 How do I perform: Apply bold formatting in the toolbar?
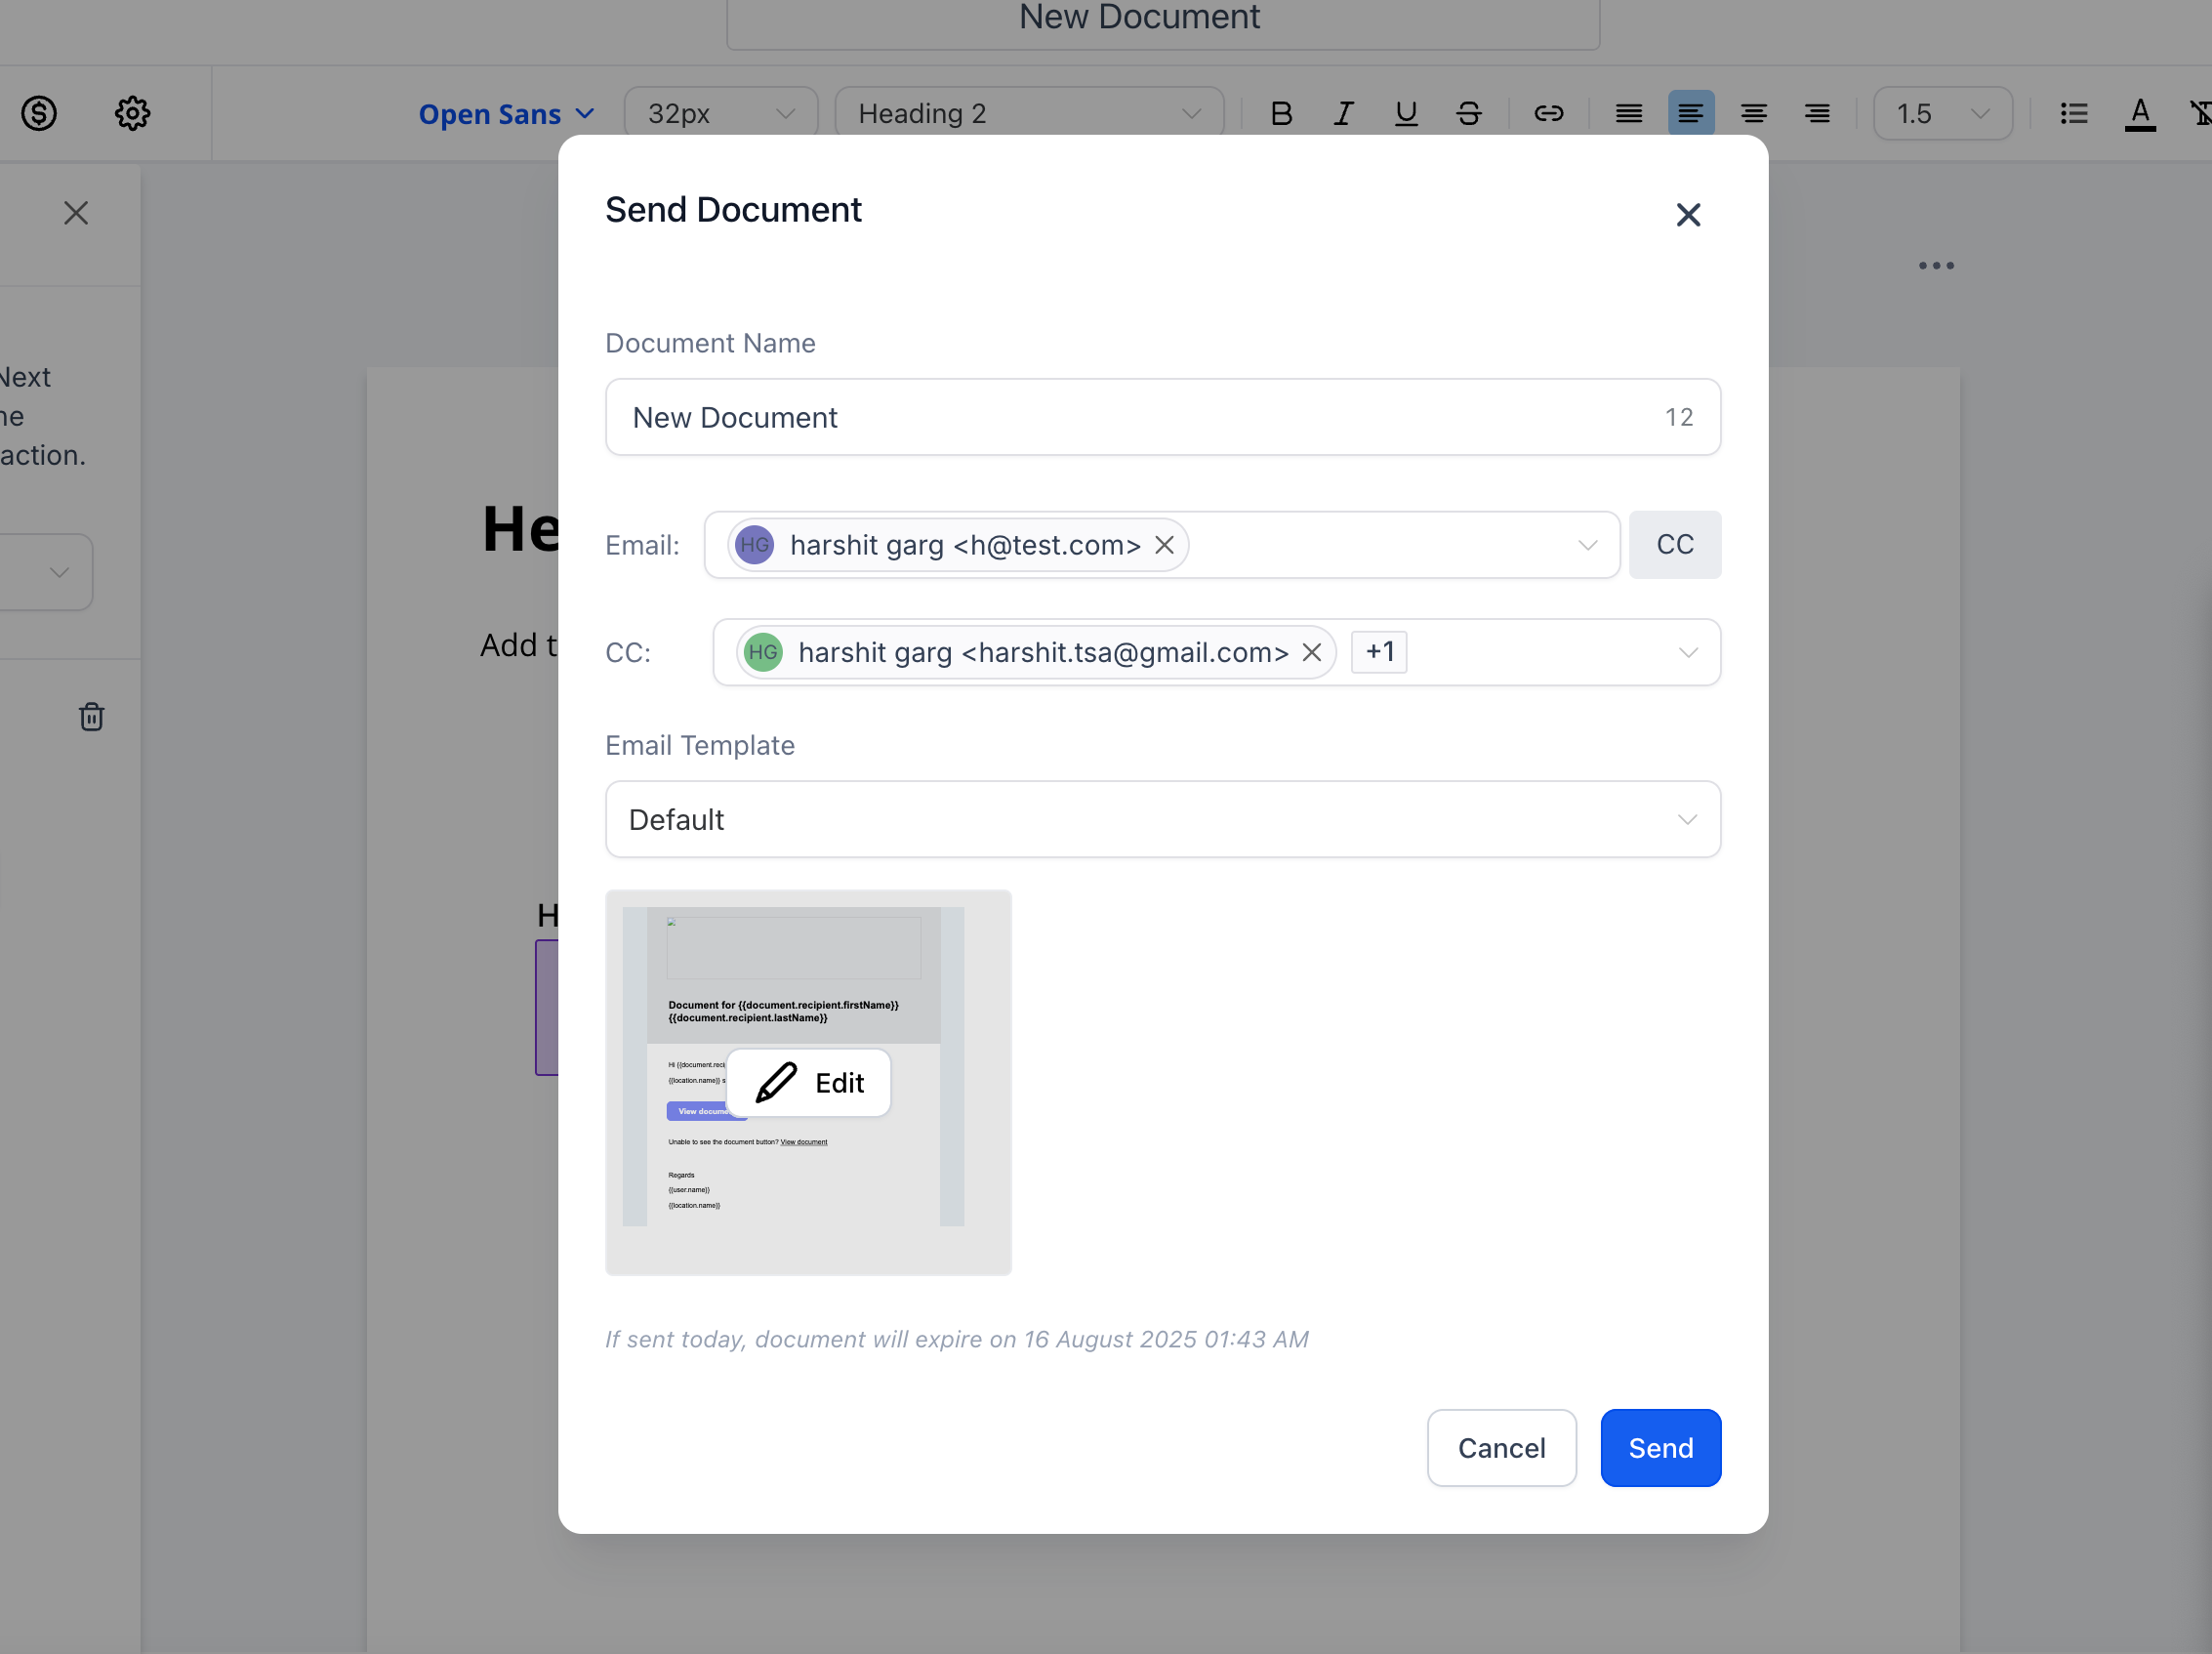[1281, 113]
